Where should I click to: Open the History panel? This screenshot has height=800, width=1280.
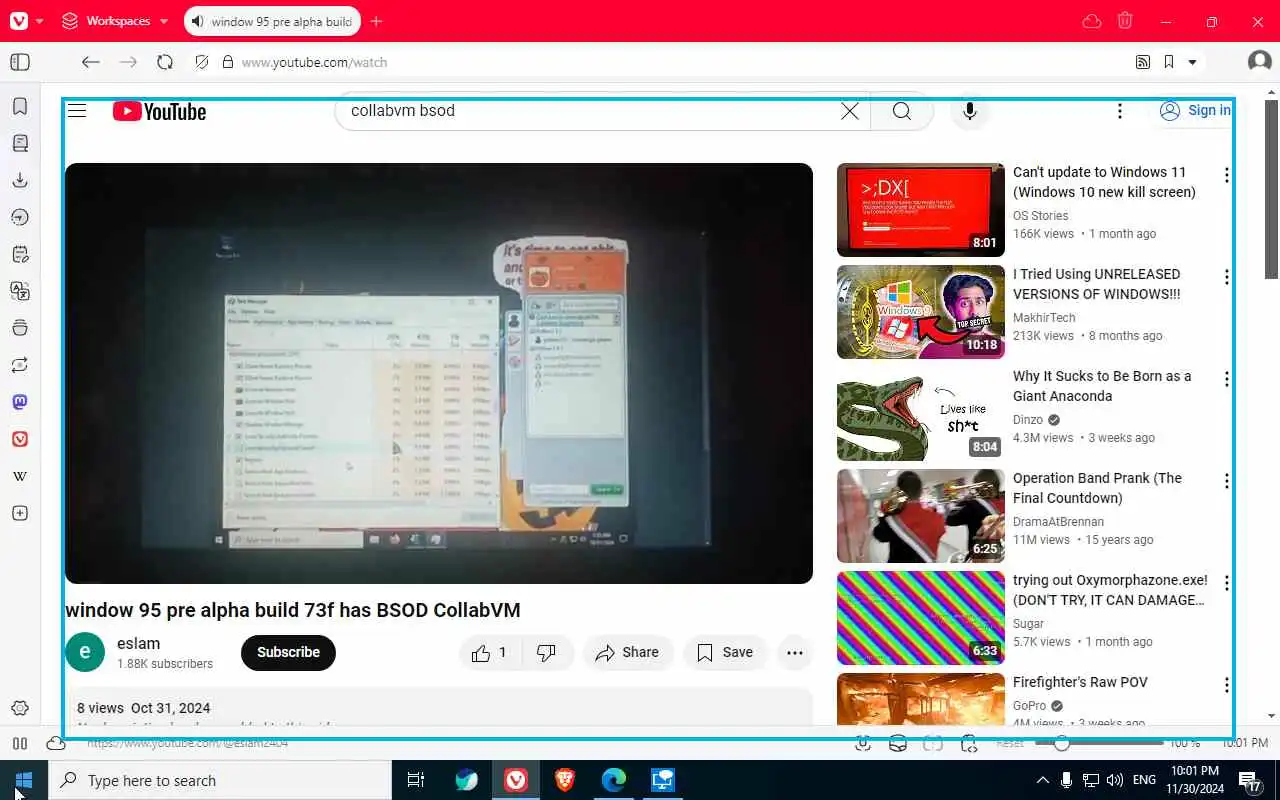click(20, 217)
